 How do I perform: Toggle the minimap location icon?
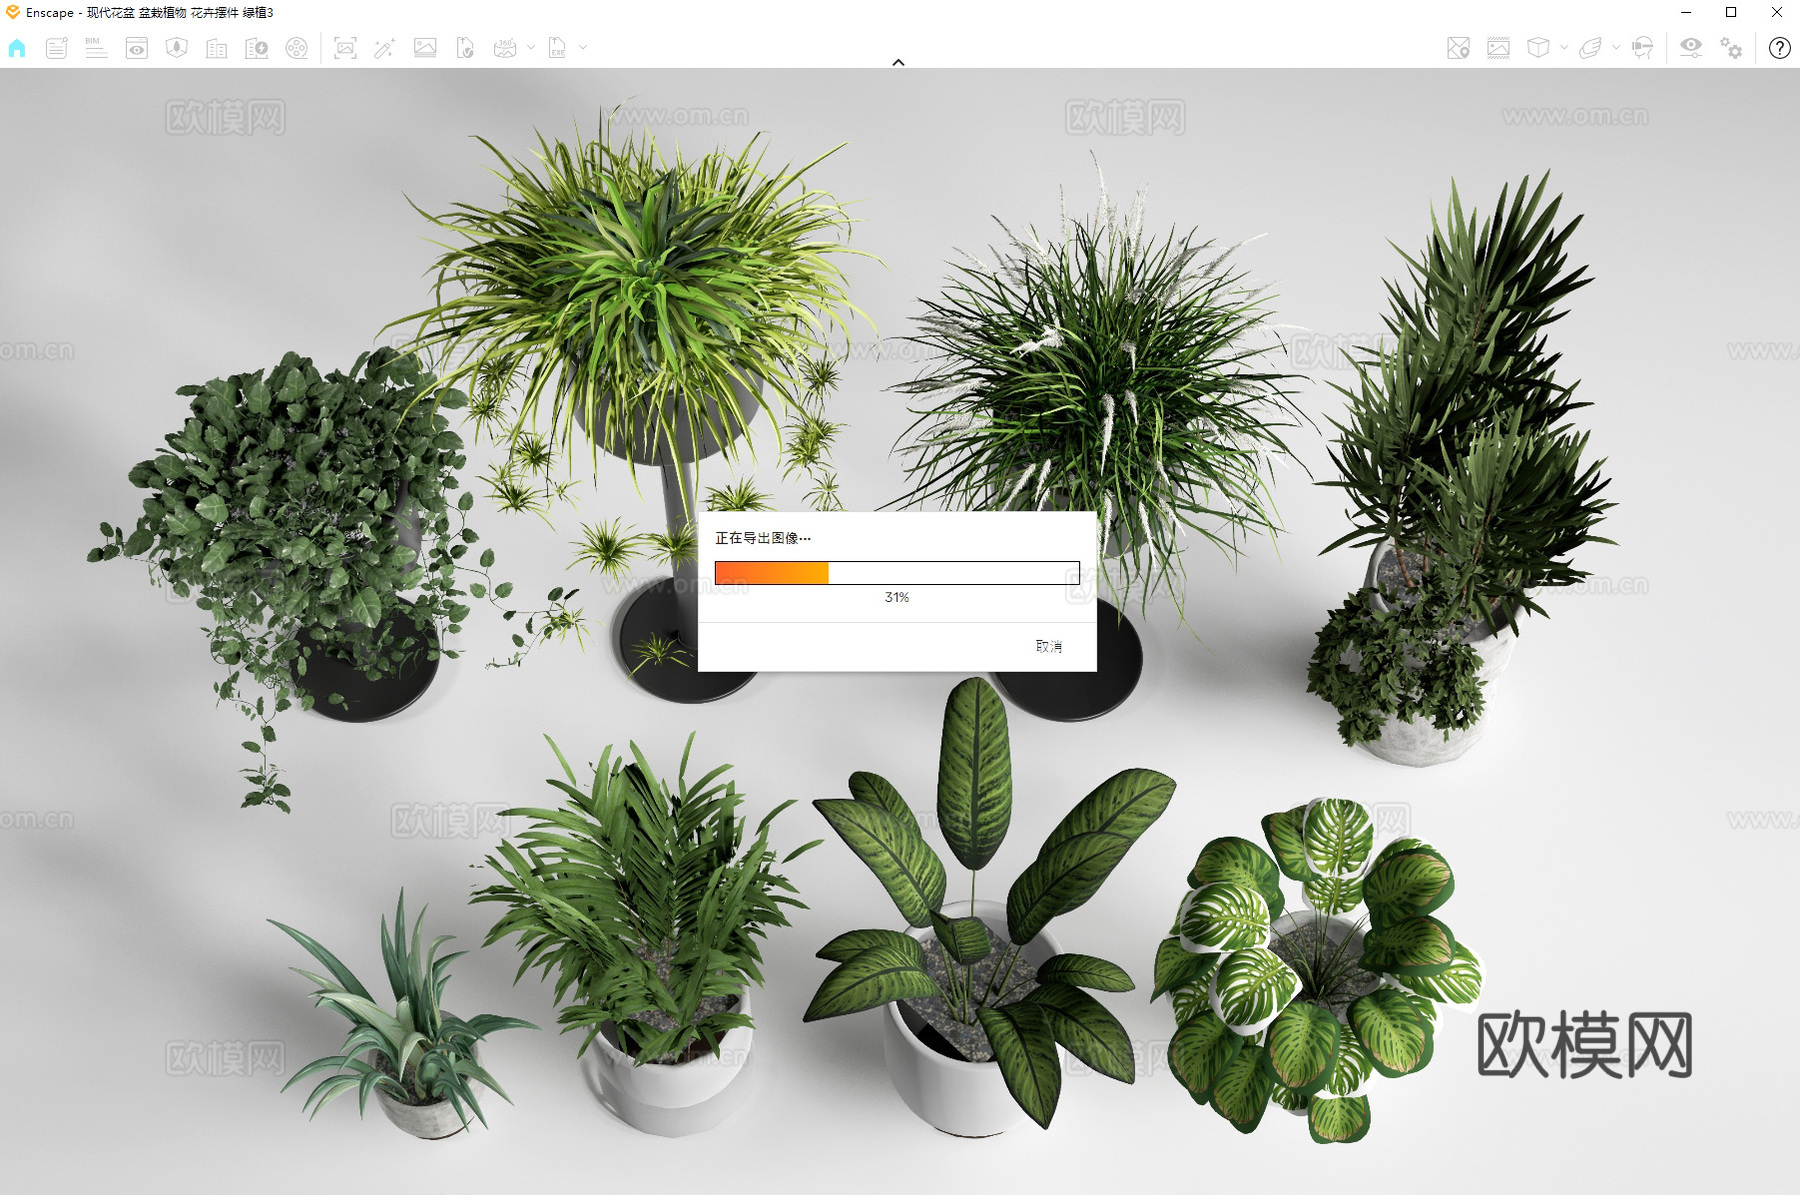click(1458, 48)
